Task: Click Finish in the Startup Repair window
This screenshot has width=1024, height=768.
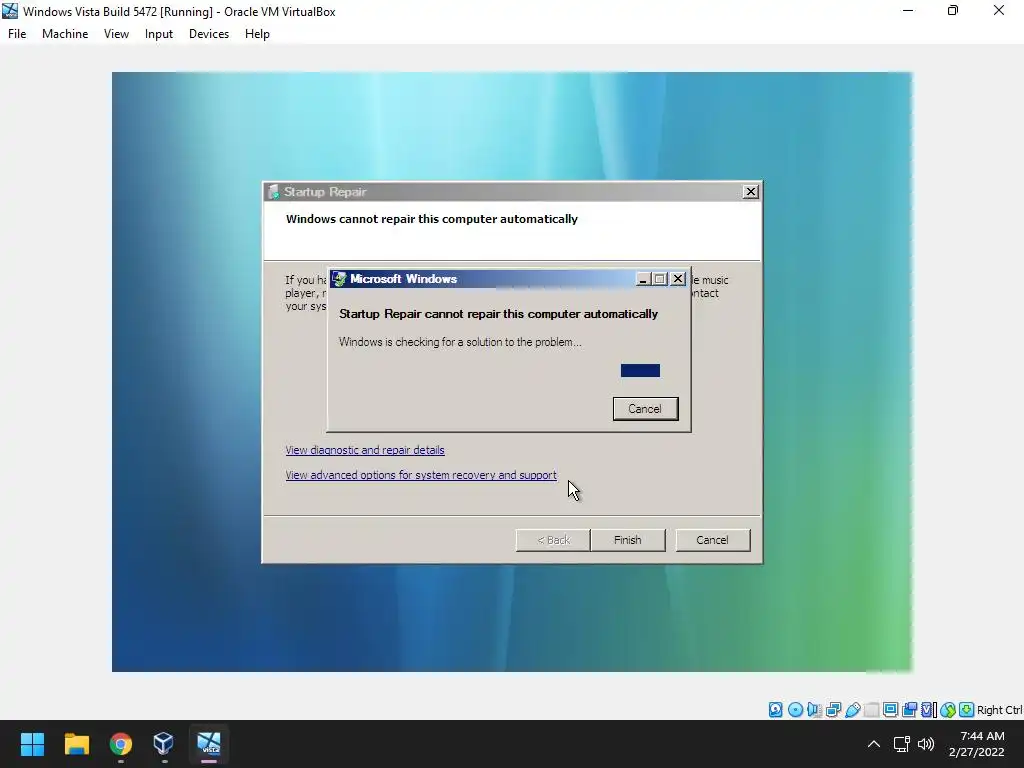Action: pos(628,540)
